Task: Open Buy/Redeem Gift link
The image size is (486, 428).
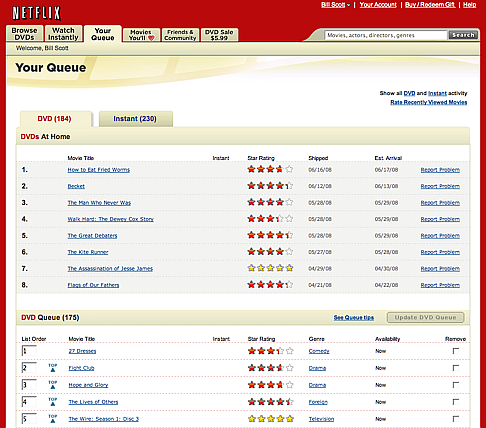Action: (430, 5)
